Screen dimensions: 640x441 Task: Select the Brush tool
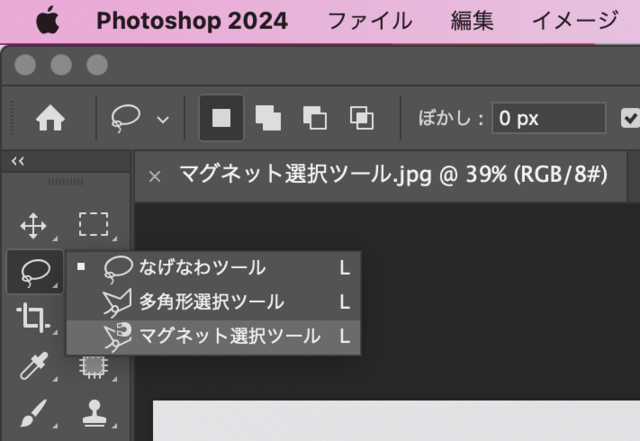pos(33,413)
